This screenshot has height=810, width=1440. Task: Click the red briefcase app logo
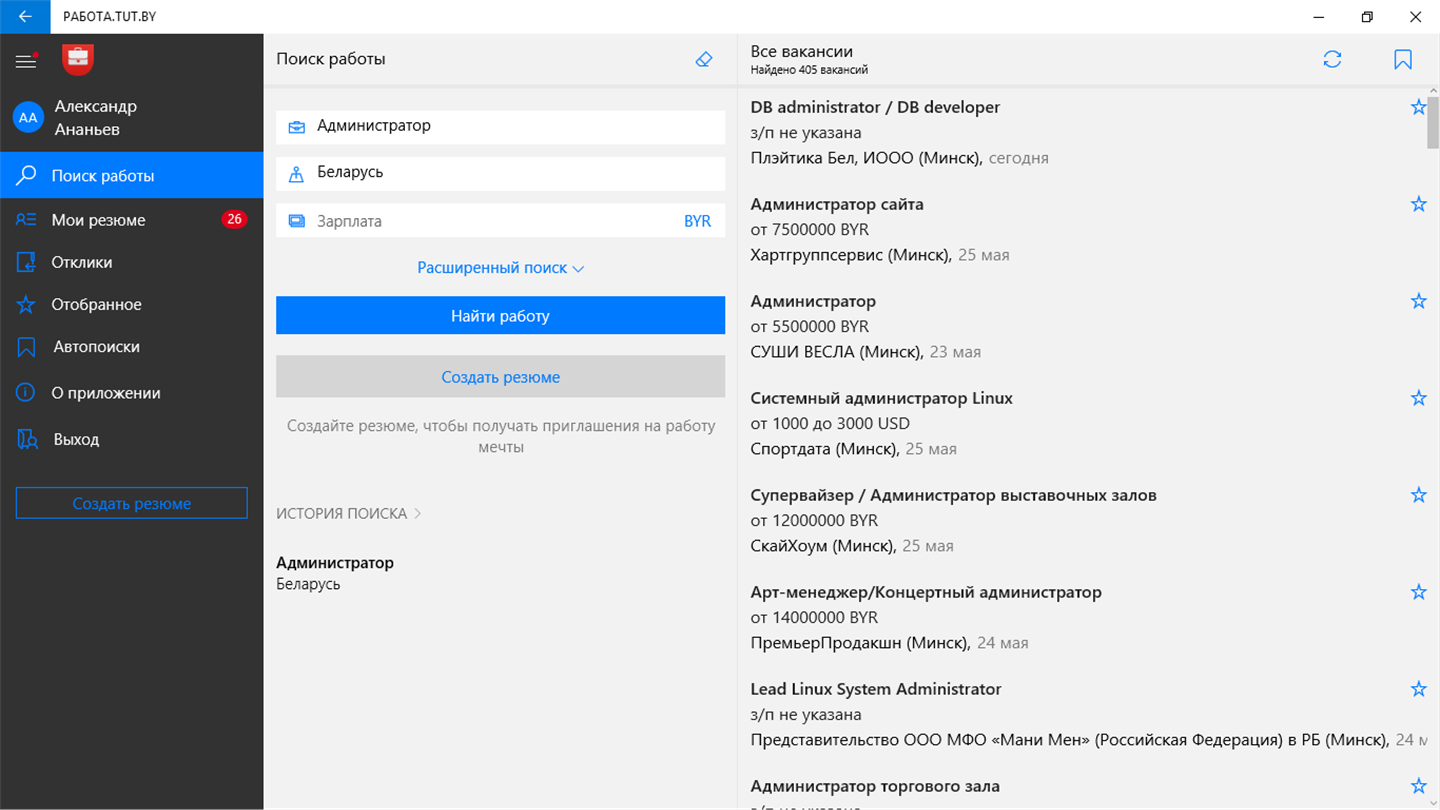coord(78,60)
